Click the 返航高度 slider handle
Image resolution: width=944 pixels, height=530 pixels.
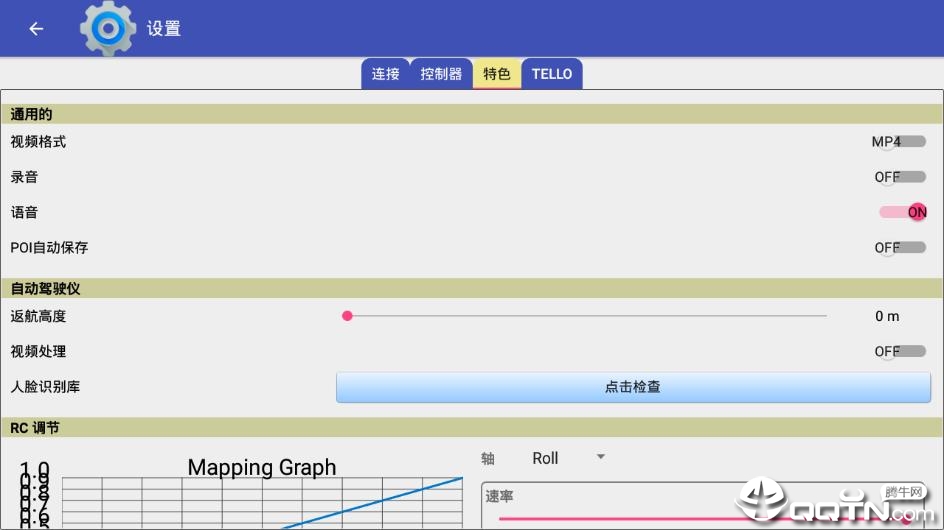[x=348, y=316]
